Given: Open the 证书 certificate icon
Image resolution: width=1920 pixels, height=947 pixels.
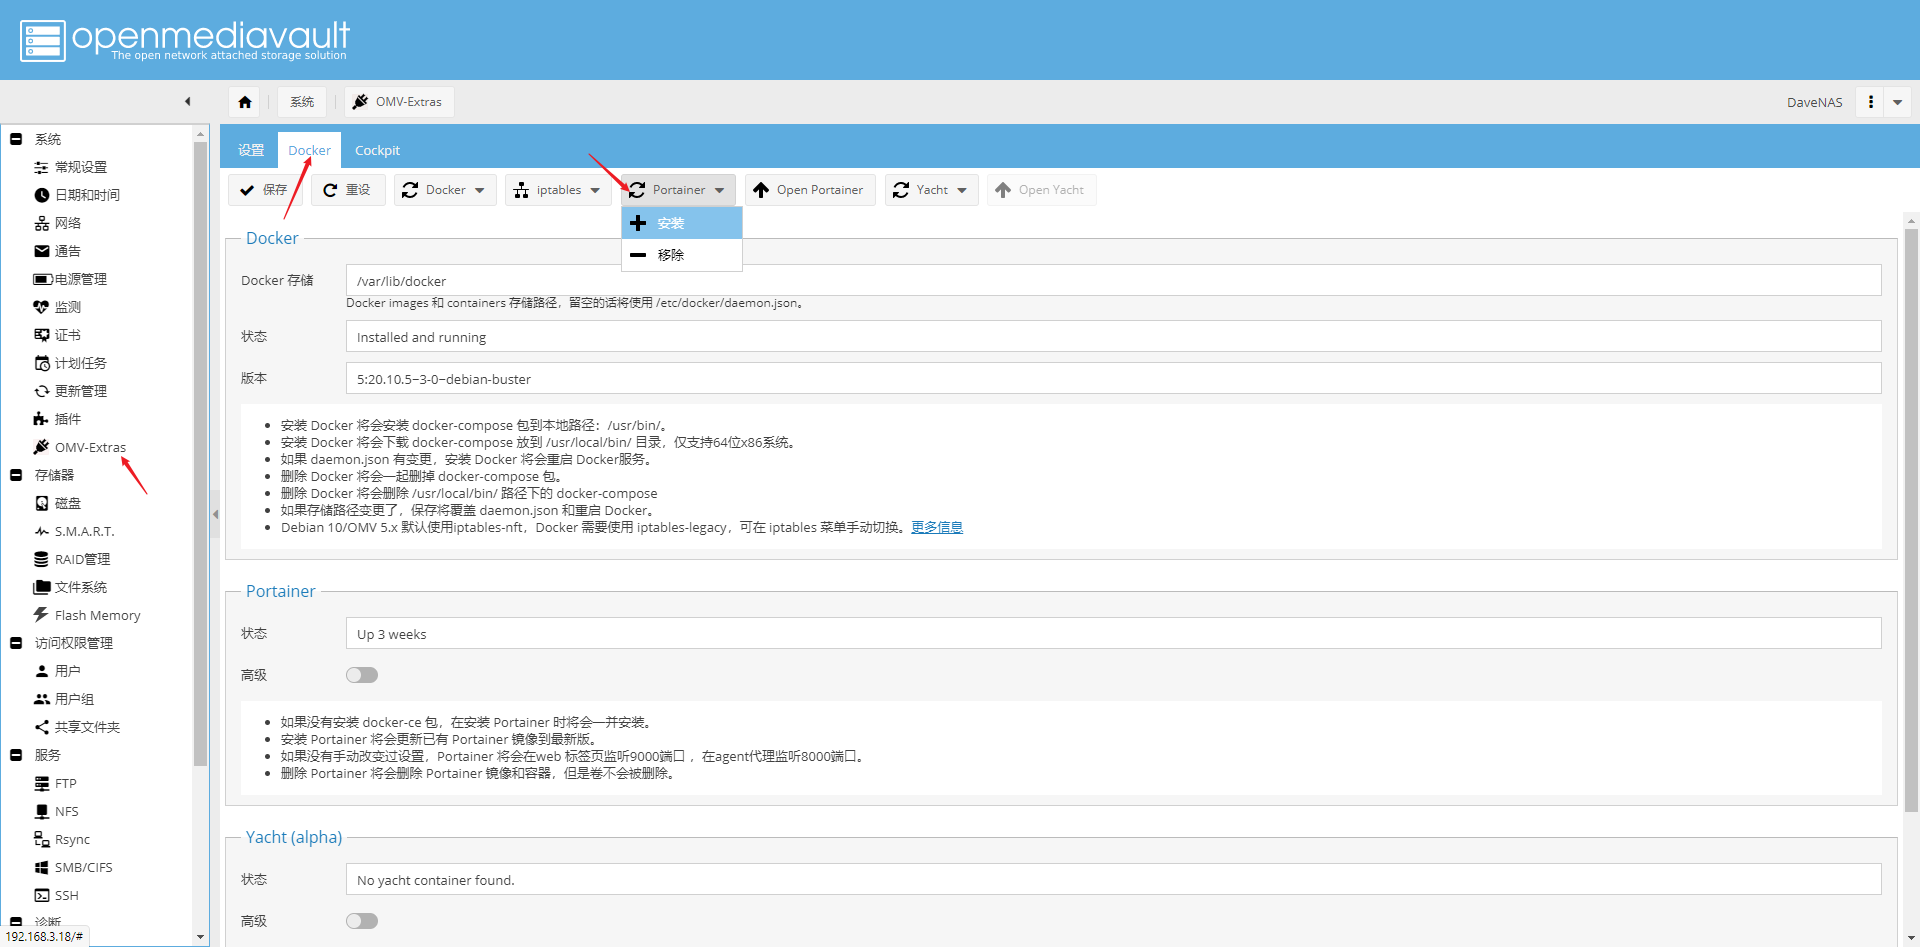Looking at the screenshot, I should coord(42,335).
